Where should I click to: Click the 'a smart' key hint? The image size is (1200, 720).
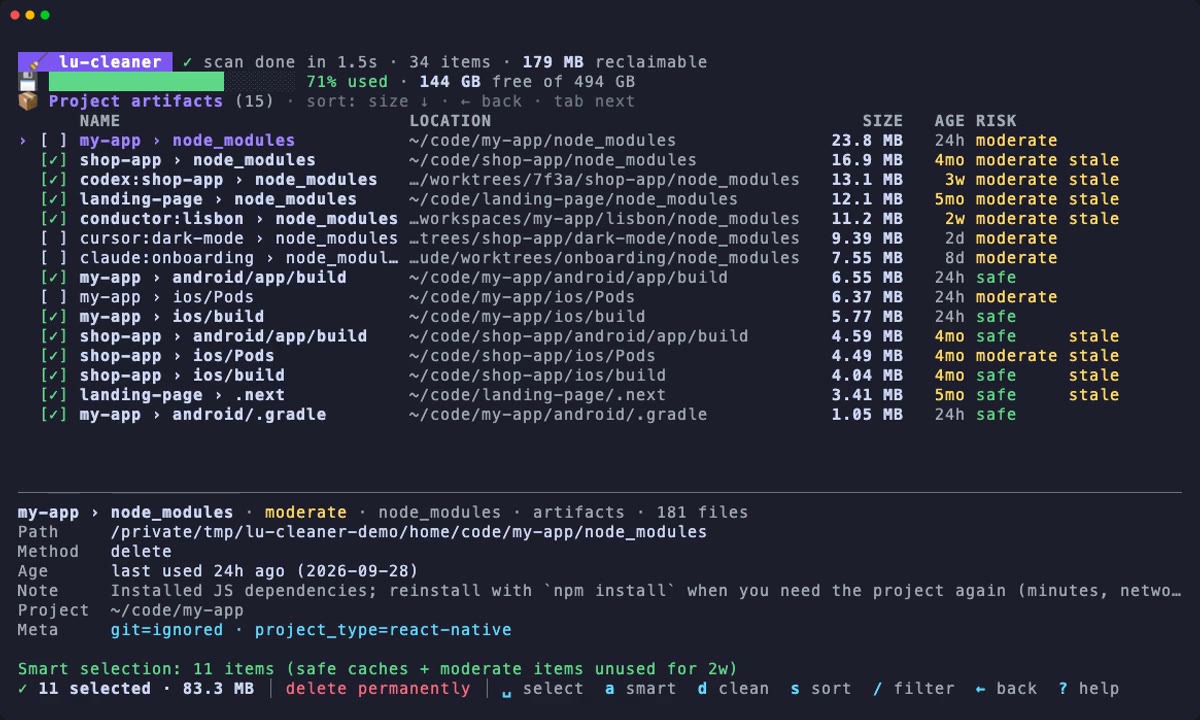640,689
